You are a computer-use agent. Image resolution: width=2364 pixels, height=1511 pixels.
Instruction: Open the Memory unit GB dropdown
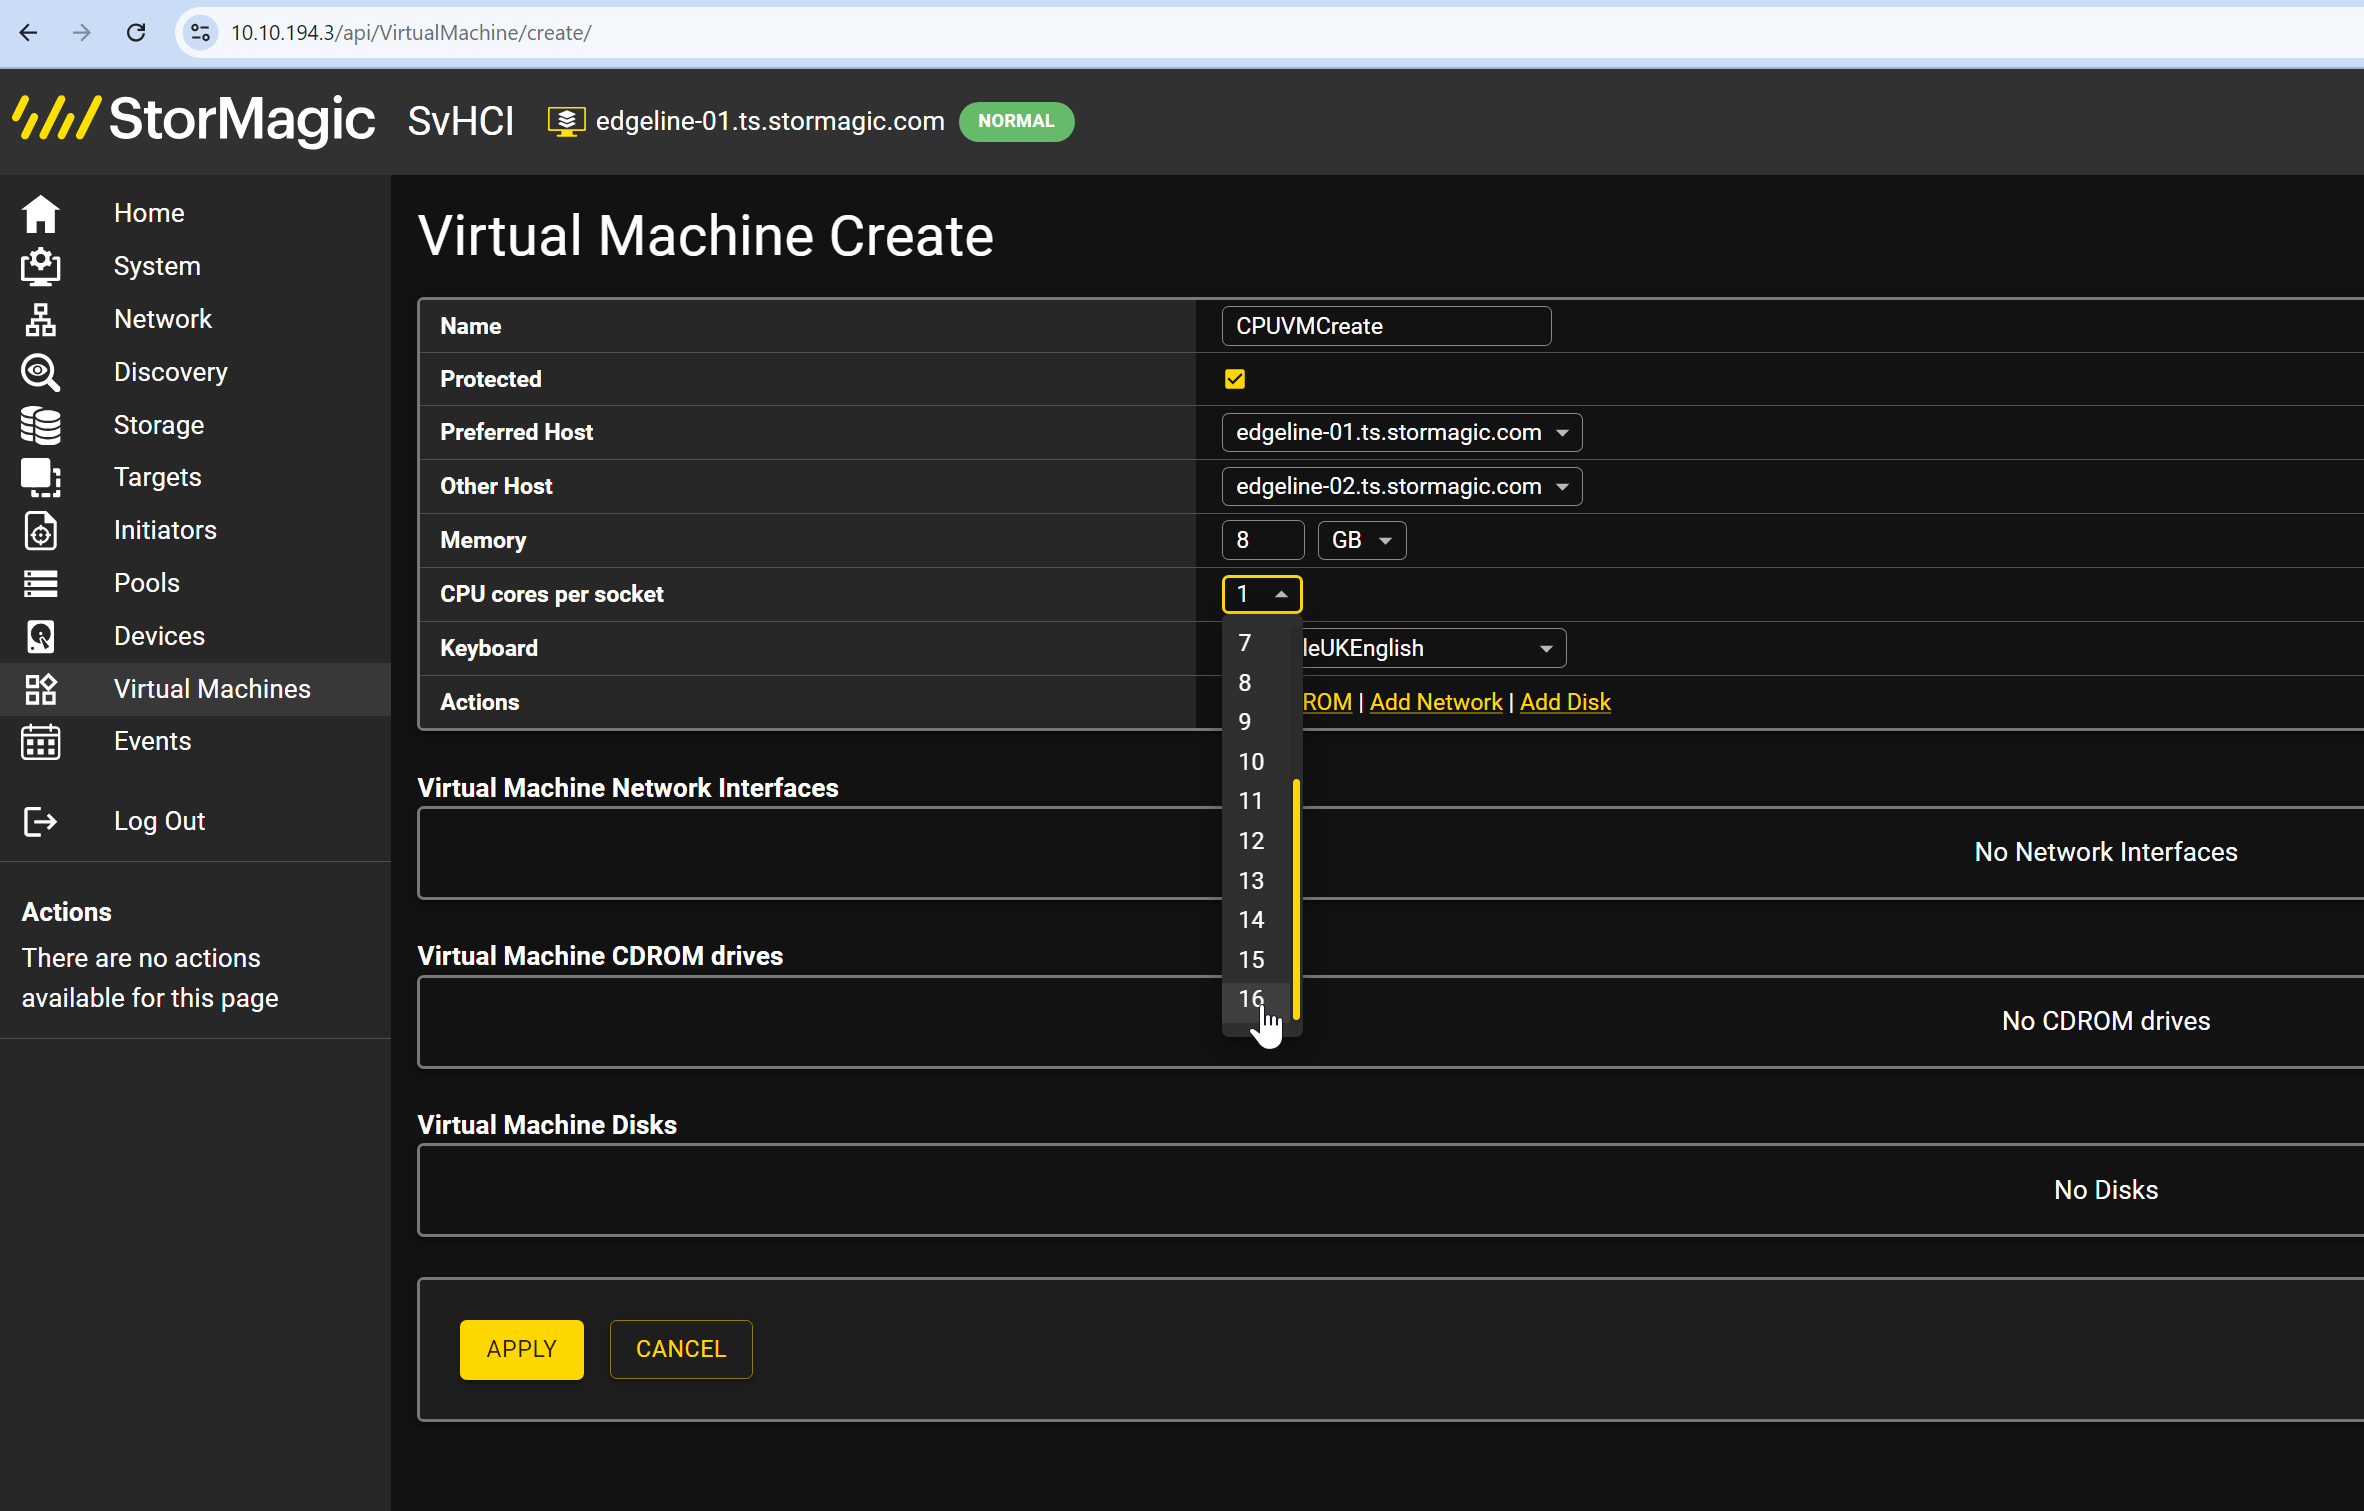click(1362, 541)
